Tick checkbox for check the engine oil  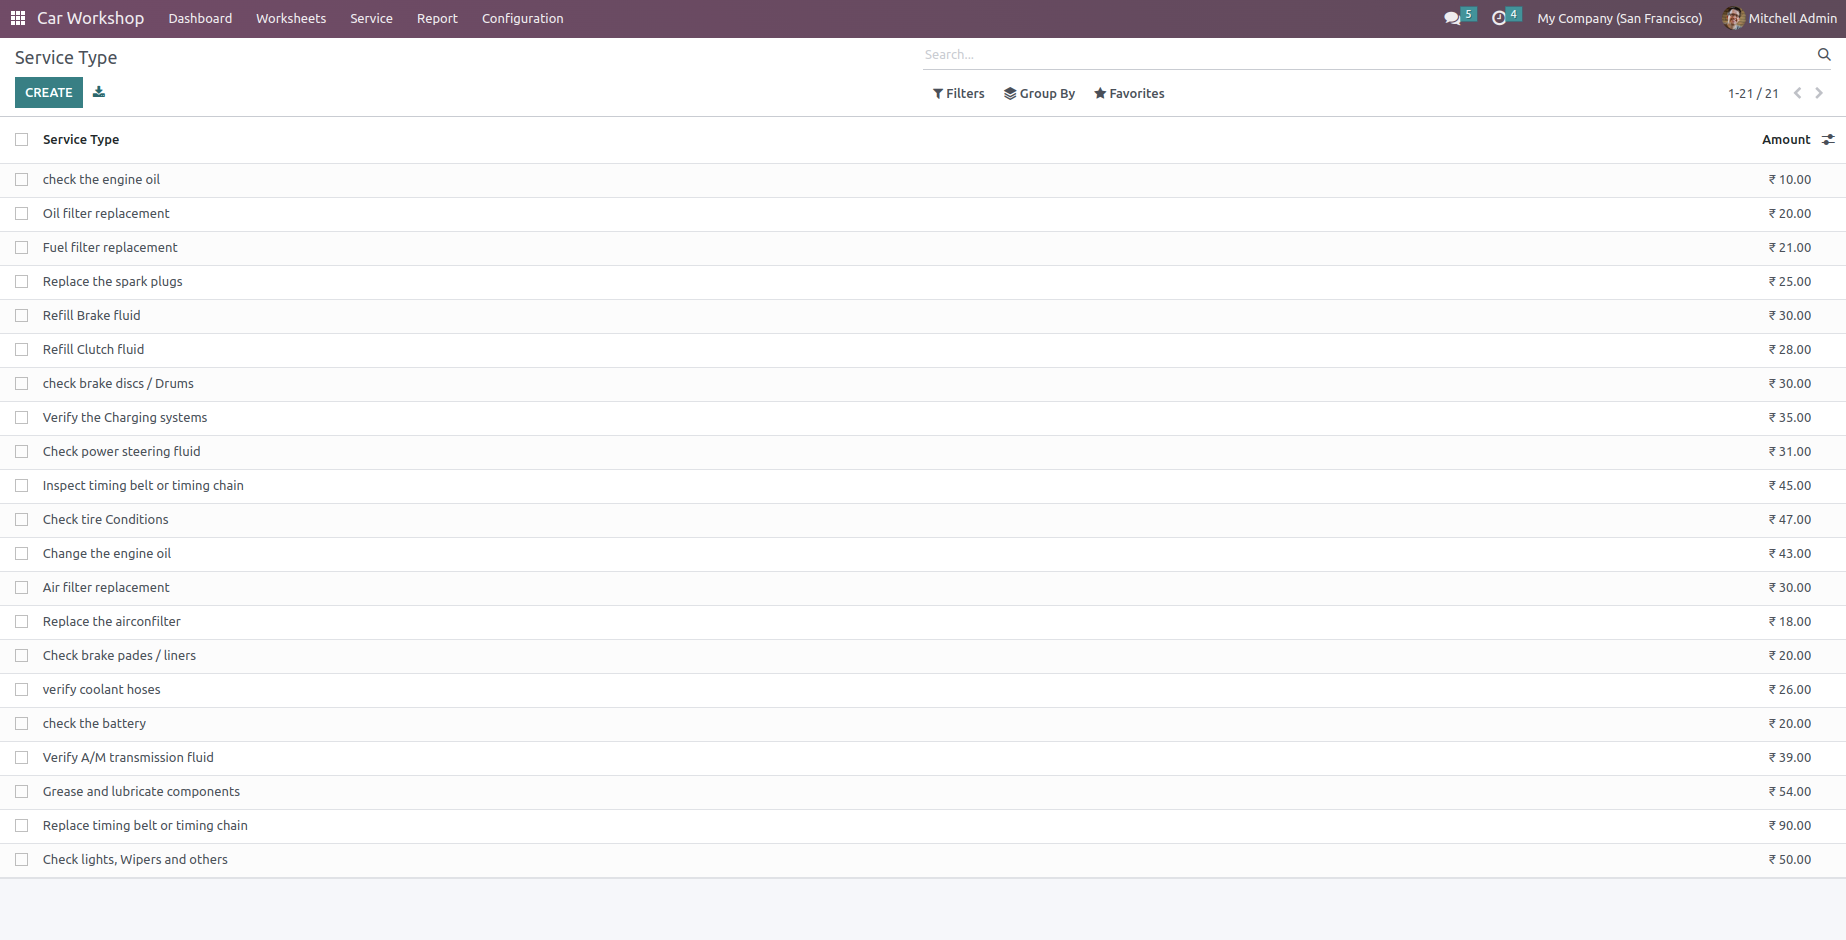pyautogui.click(x=22, y=180)
